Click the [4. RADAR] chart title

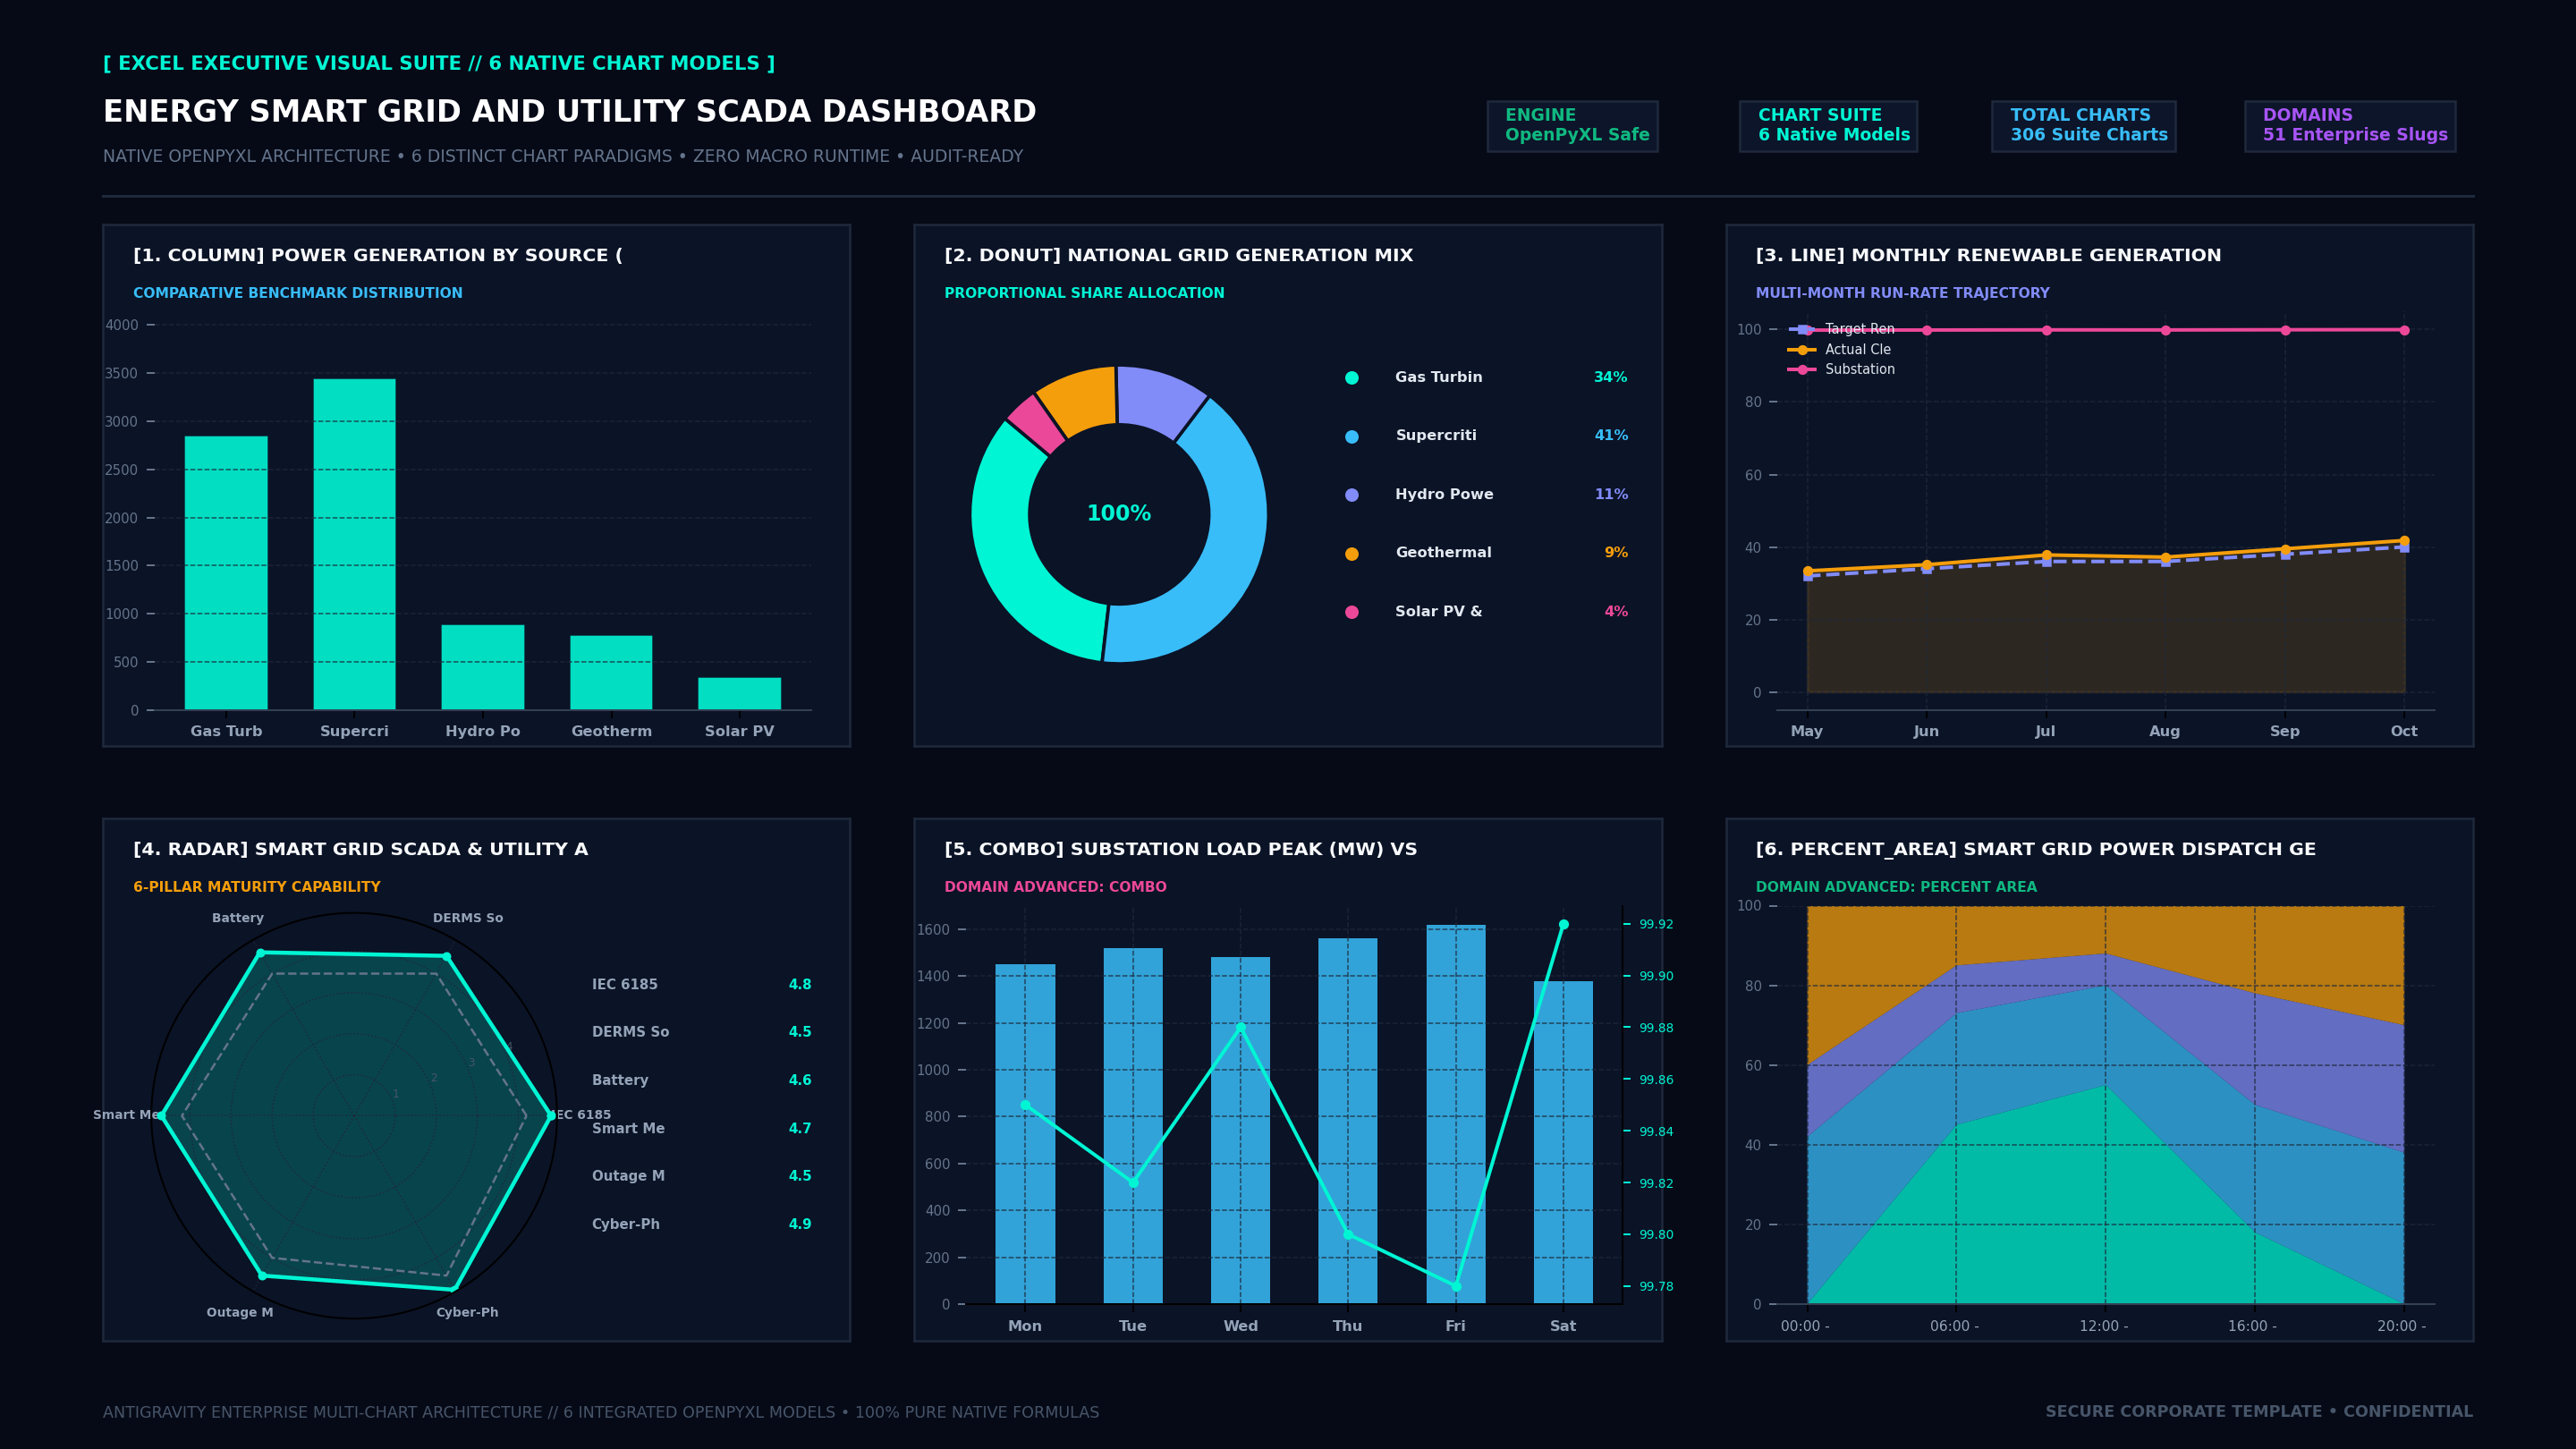click(361, 849)
